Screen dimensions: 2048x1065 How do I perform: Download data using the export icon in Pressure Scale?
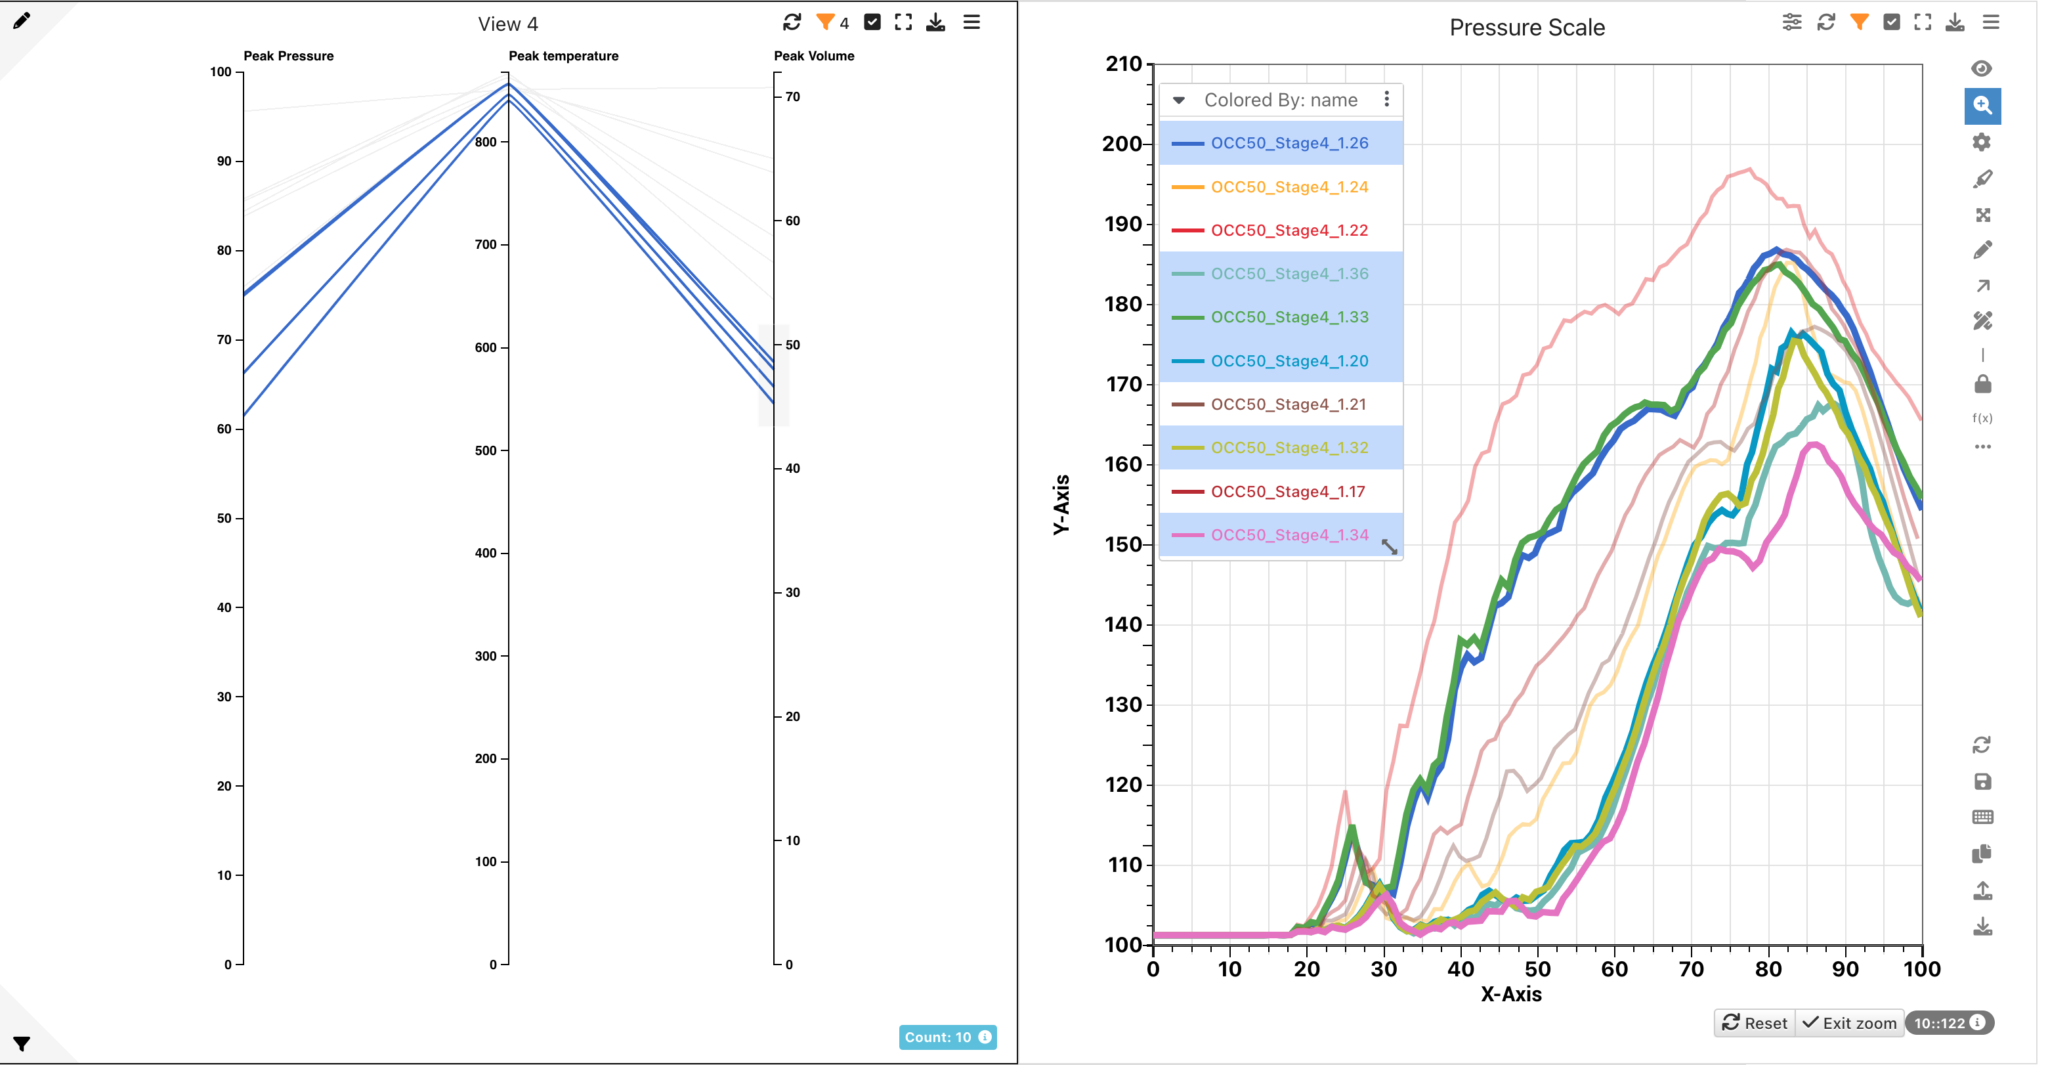click(1956, 21)
